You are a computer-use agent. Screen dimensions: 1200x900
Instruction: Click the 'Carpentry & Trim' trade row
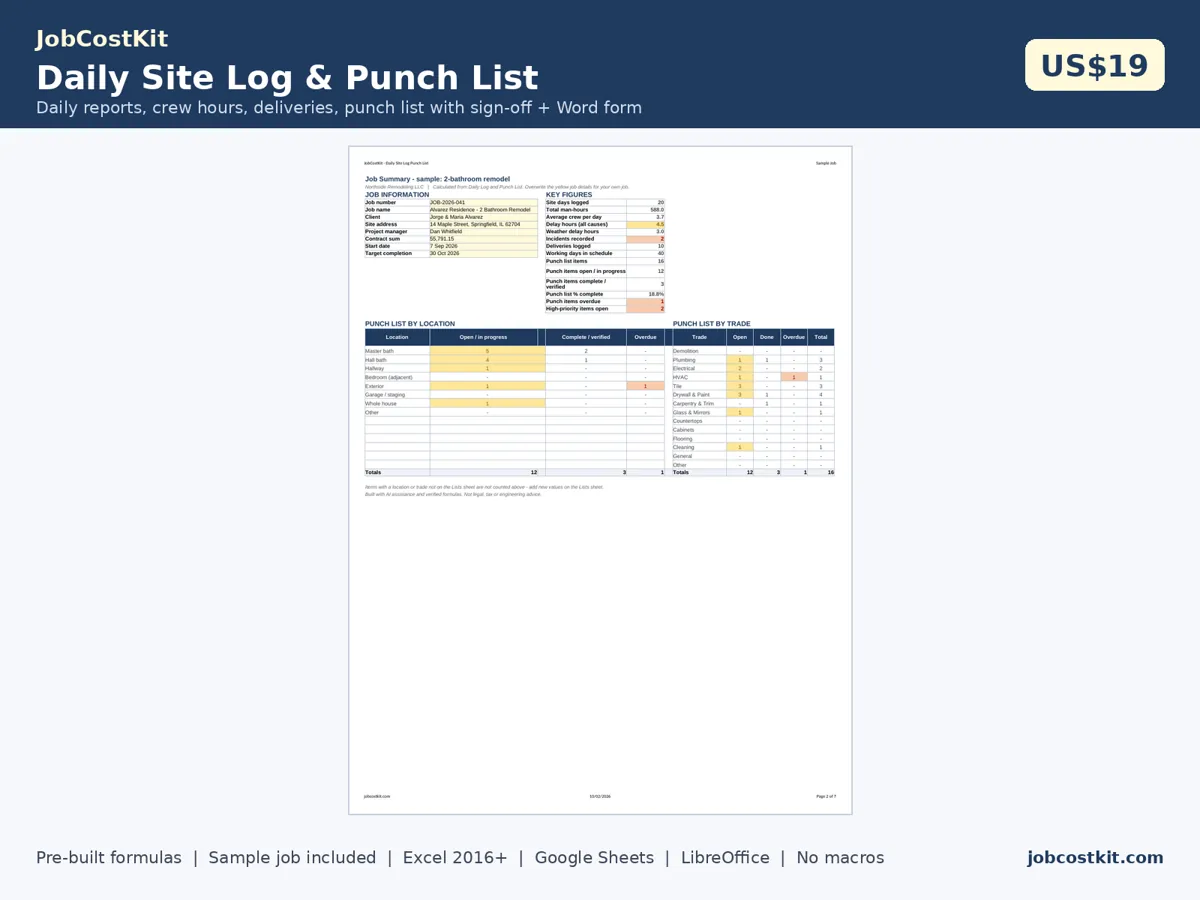click(753, 403)
